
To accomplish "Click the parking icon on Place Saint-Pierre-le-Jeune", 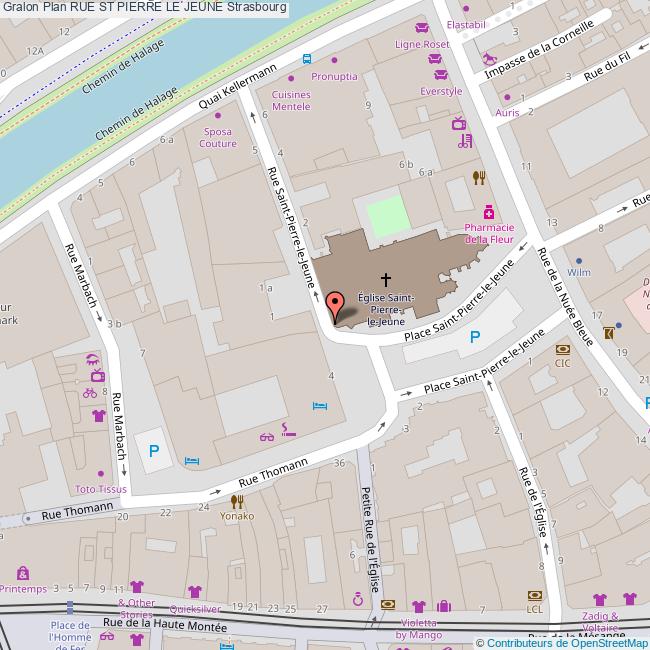I will coord(475,337).
